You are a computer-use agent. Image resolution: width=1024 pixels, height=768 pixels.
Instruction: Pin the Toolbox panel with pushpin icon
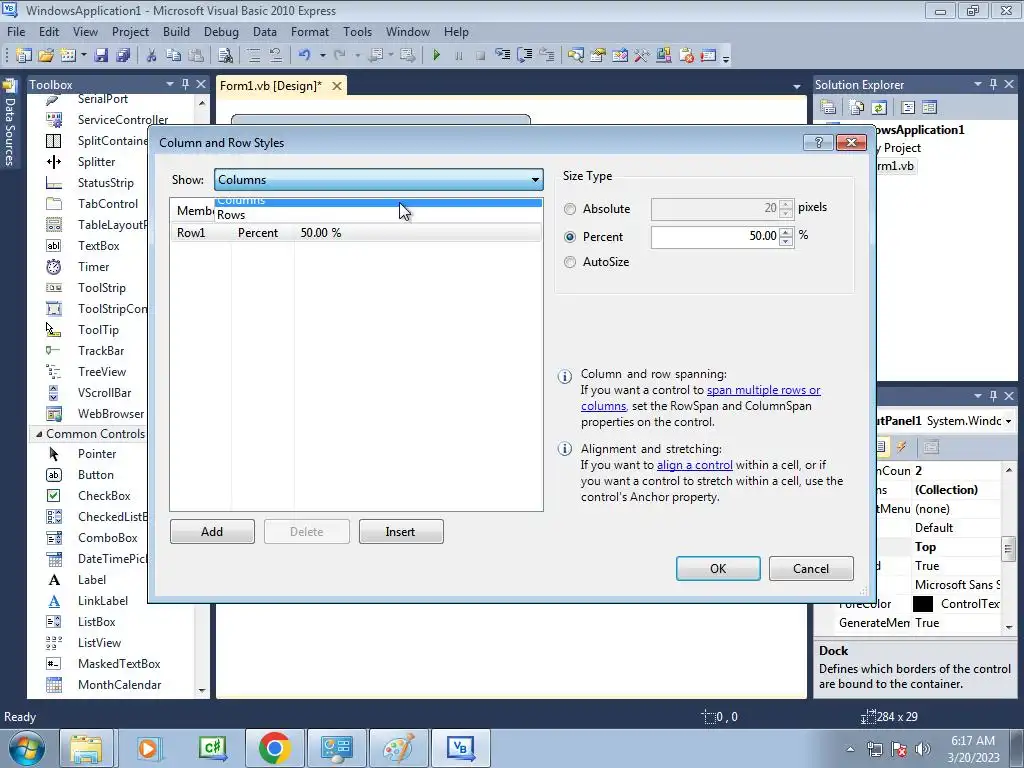pos(185,84)
